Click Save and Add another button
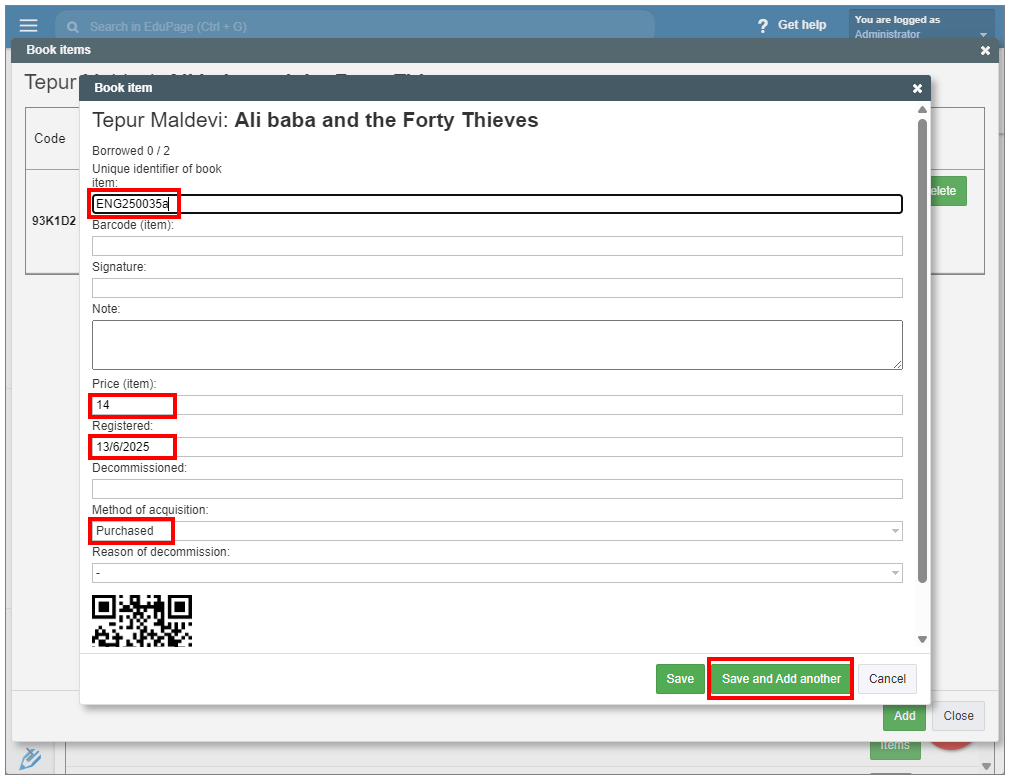The height and width of the screenshot is (780, 1010). (781, 679)
